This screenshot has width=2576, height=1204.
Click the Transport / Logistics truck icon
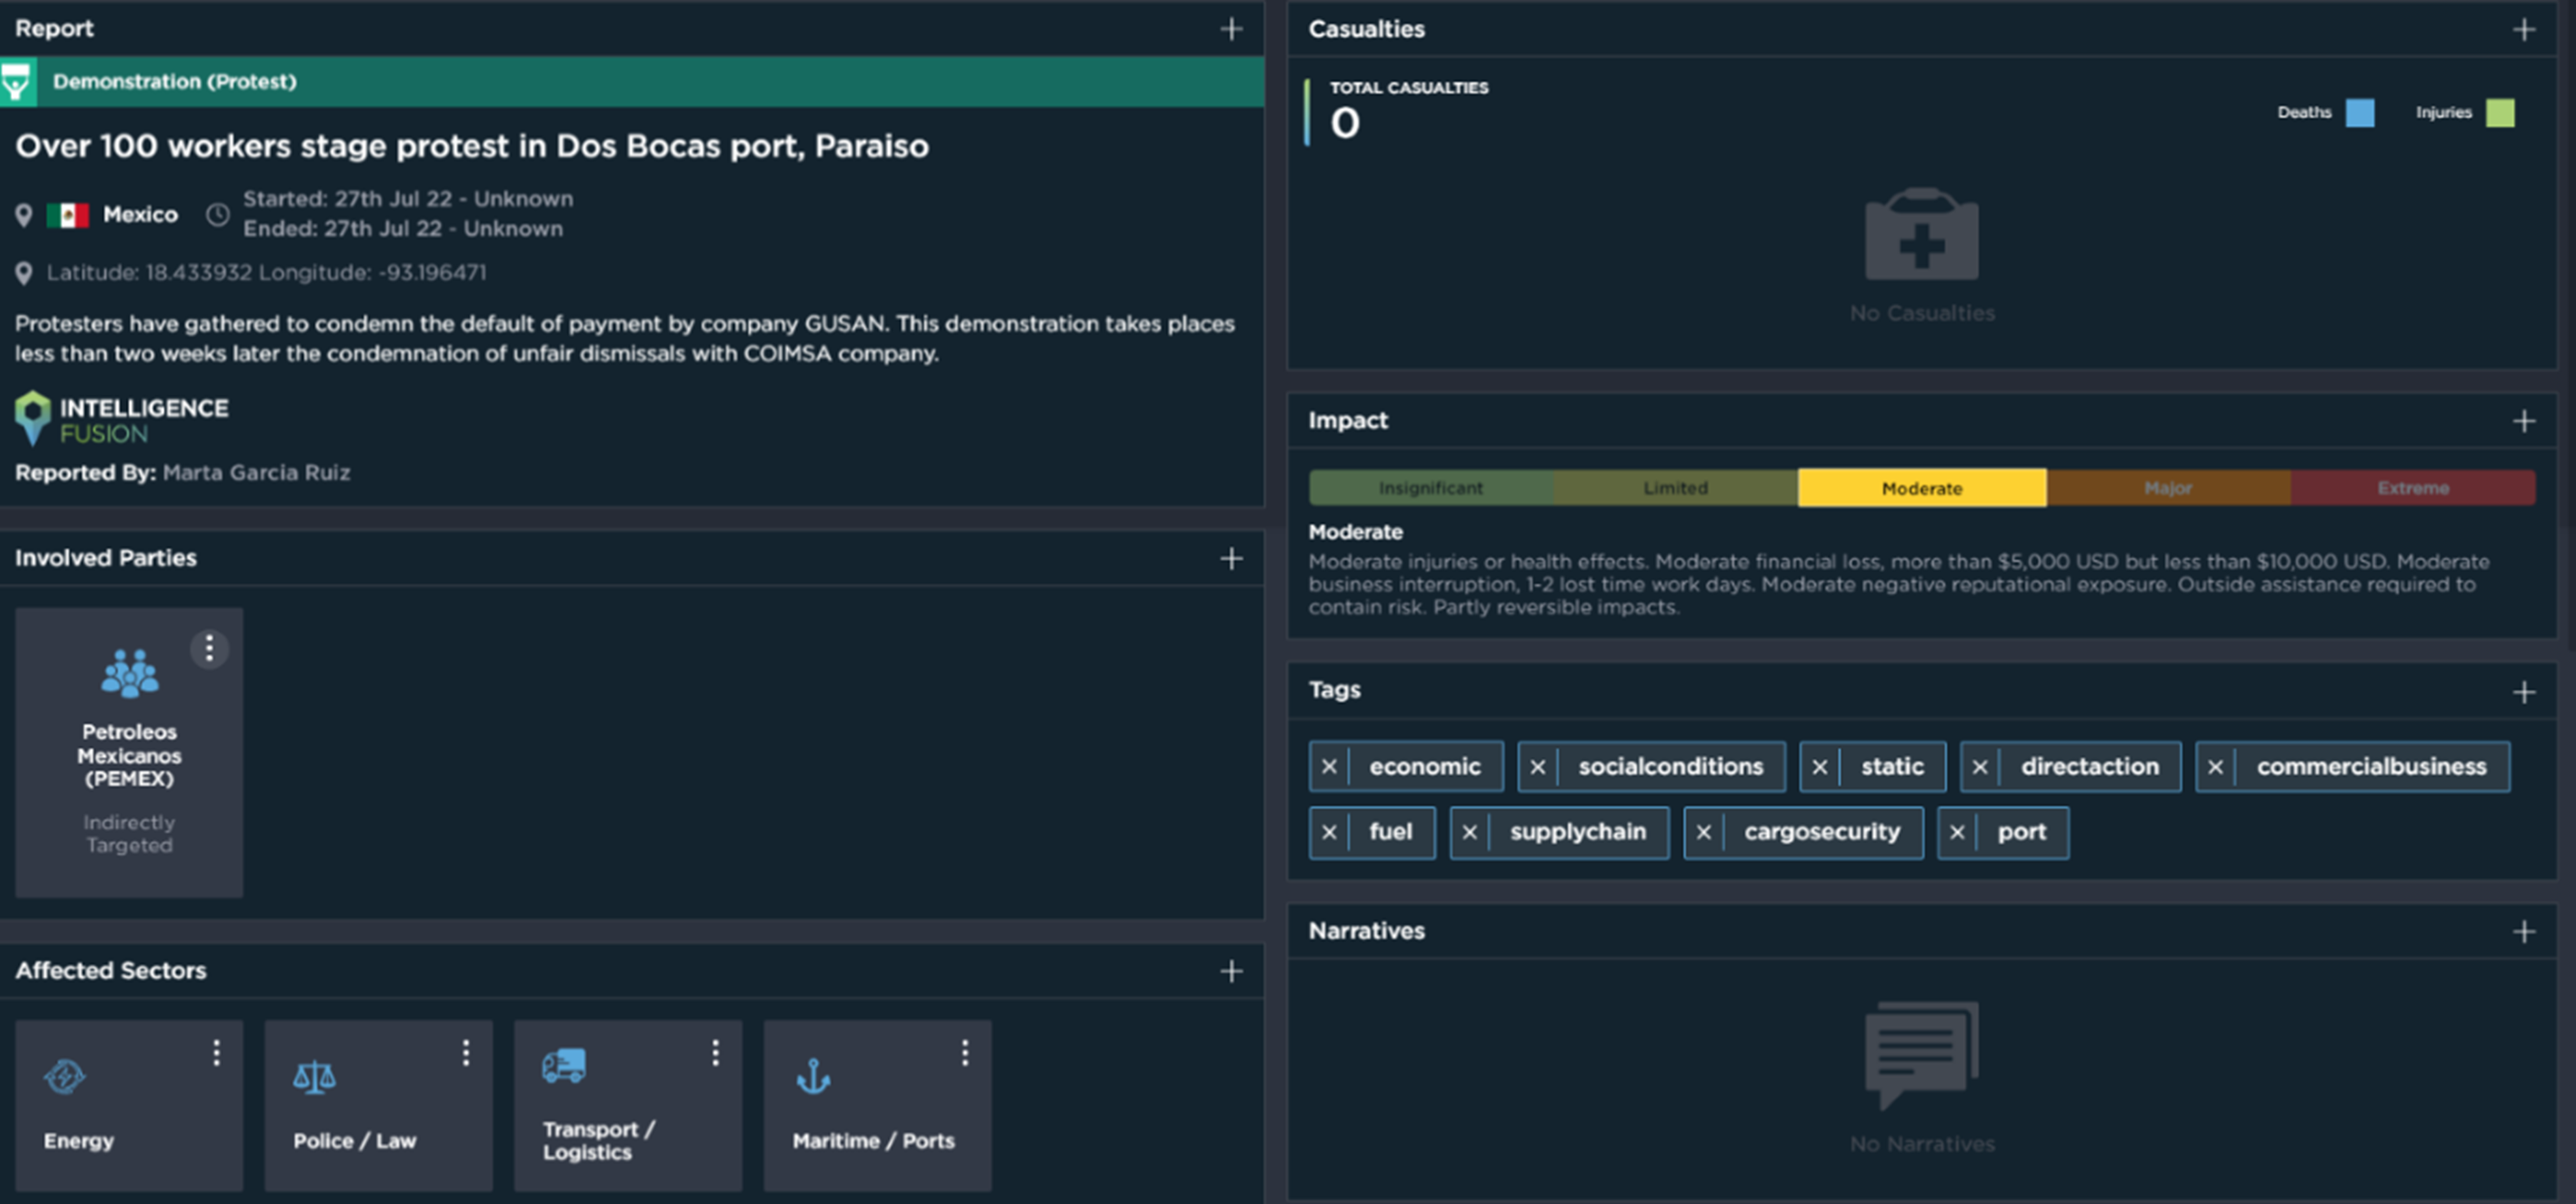(x=564, y=1066)
